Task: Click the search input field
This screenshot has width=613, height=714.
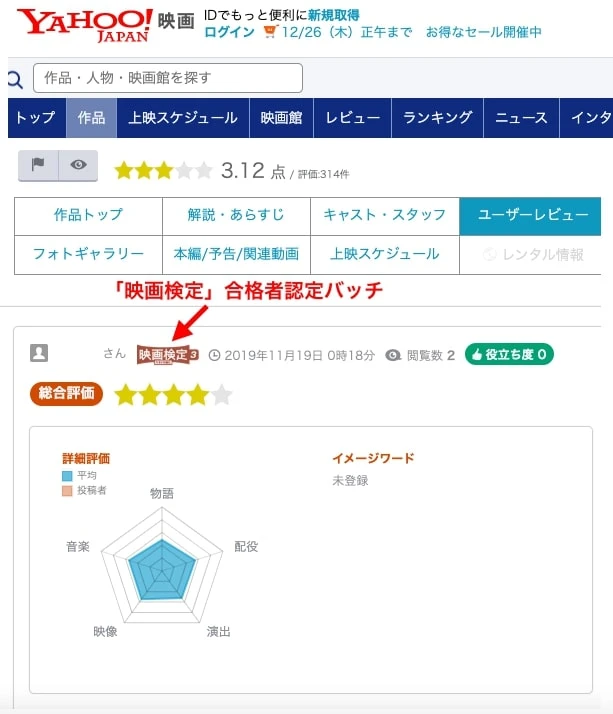Action: tap(168, 78)
